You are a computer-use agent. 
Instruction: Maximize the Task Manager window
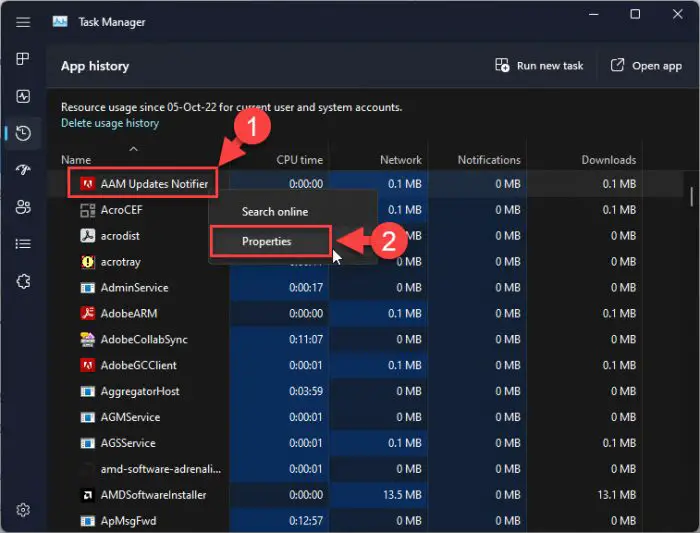635,14
